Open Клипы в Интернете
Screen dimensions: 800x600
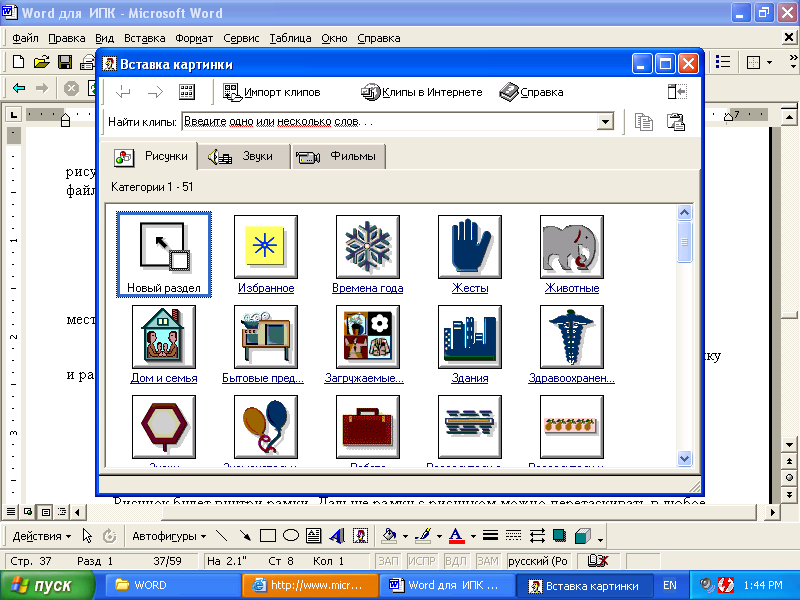coord(422,92)
